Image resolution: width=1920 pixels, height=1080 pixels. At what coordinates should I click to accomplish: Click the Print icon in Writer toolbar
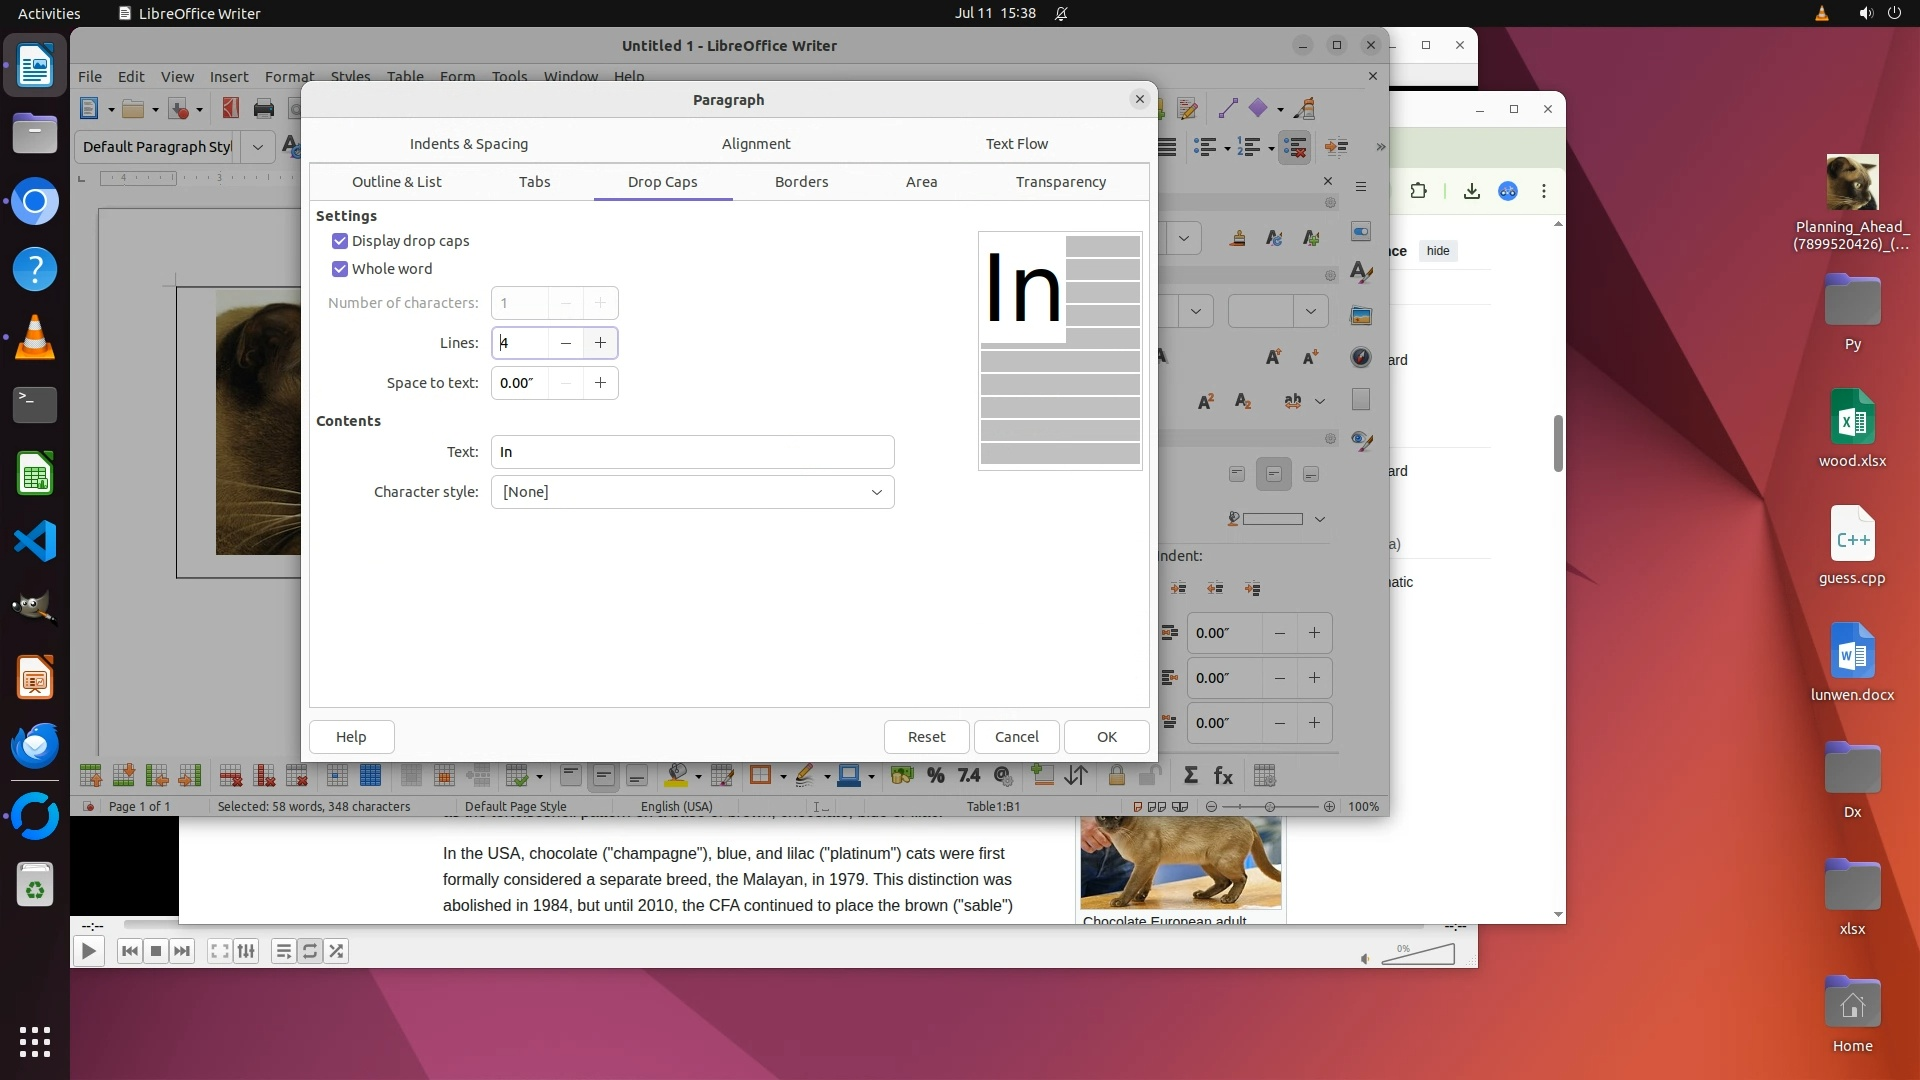(x=264, y=108)
